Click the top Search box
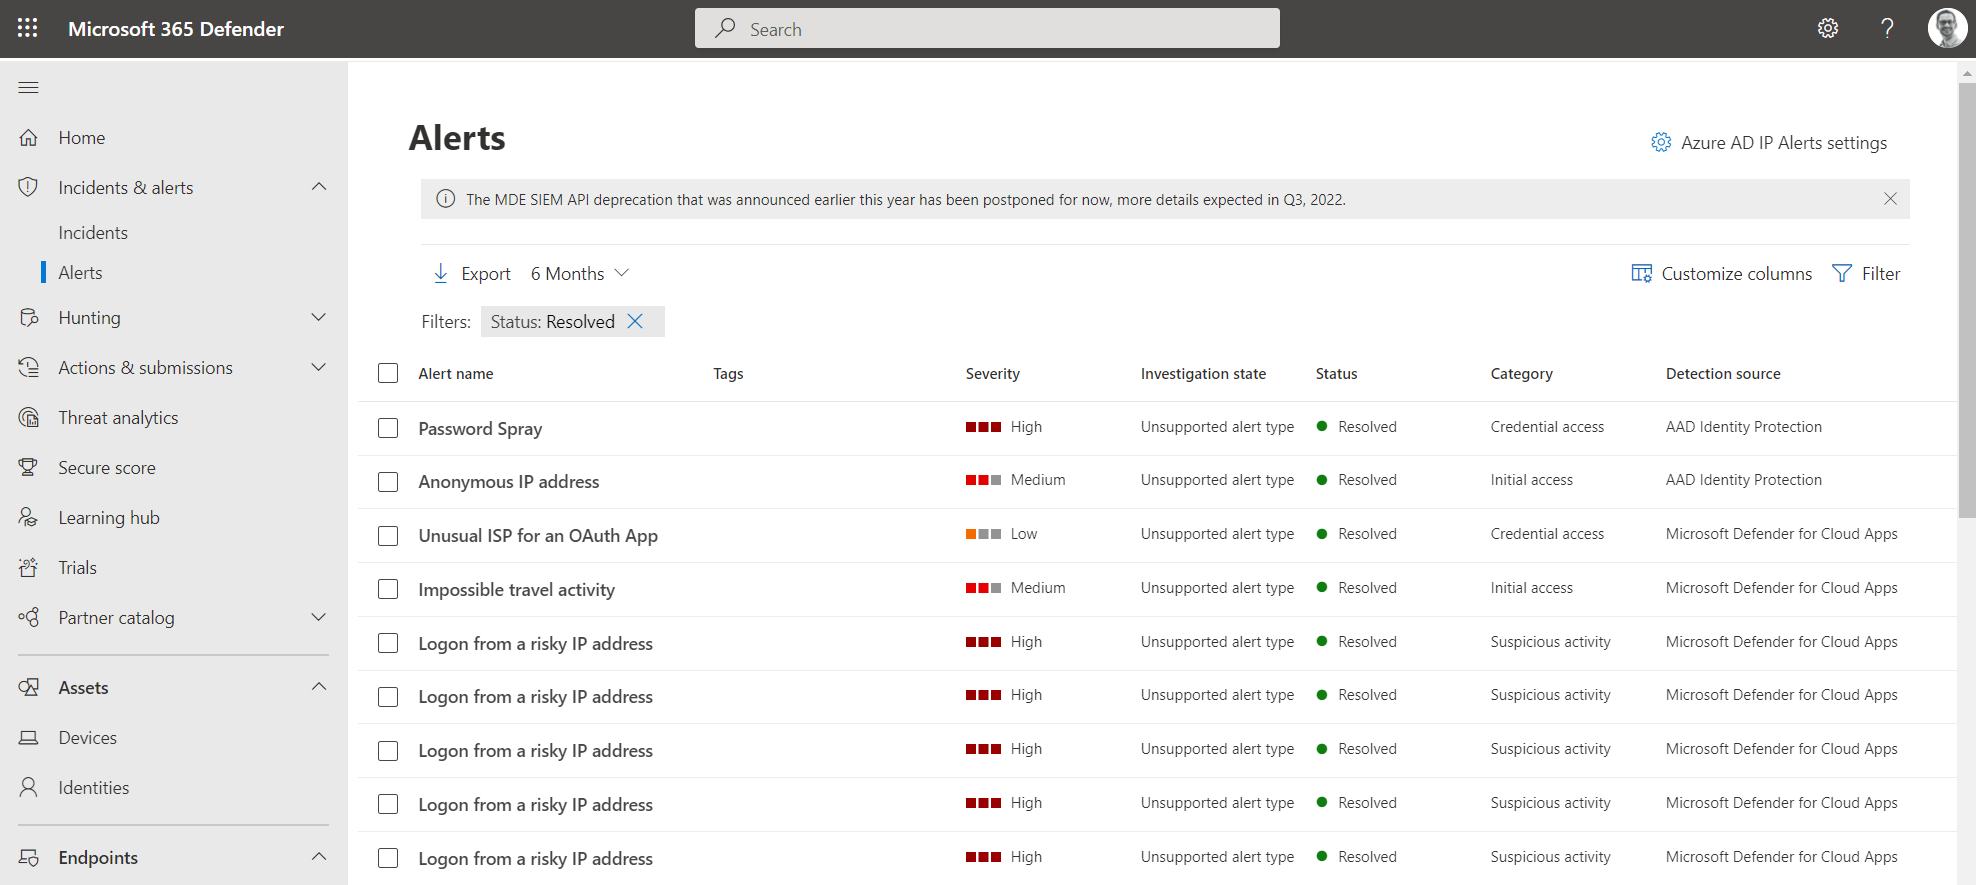This screenshot has width=1976, height=885. coord(987,28)
